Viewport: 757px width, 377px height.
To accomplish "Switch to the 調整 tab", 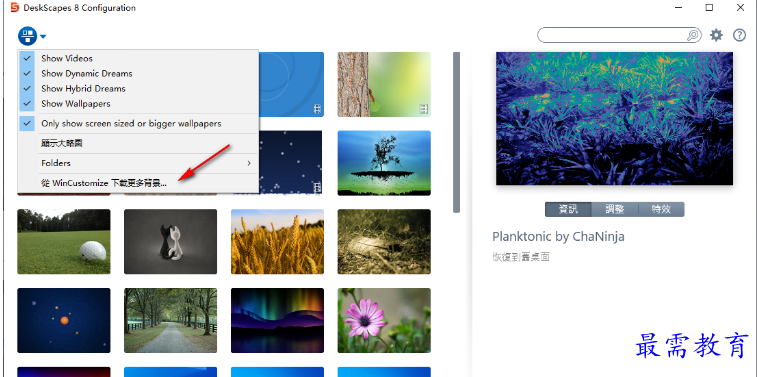I will (x=615, y=209).
